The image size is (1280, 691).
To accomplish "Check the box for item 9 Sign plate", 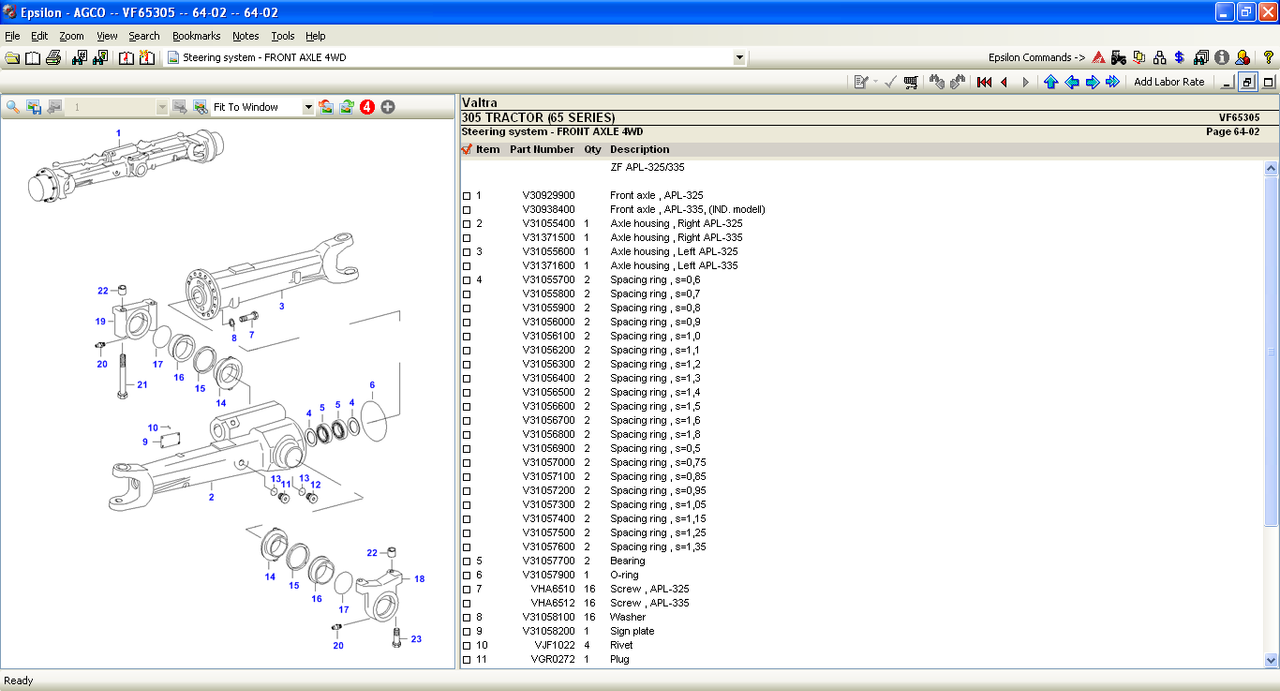I will coord(467,631).
